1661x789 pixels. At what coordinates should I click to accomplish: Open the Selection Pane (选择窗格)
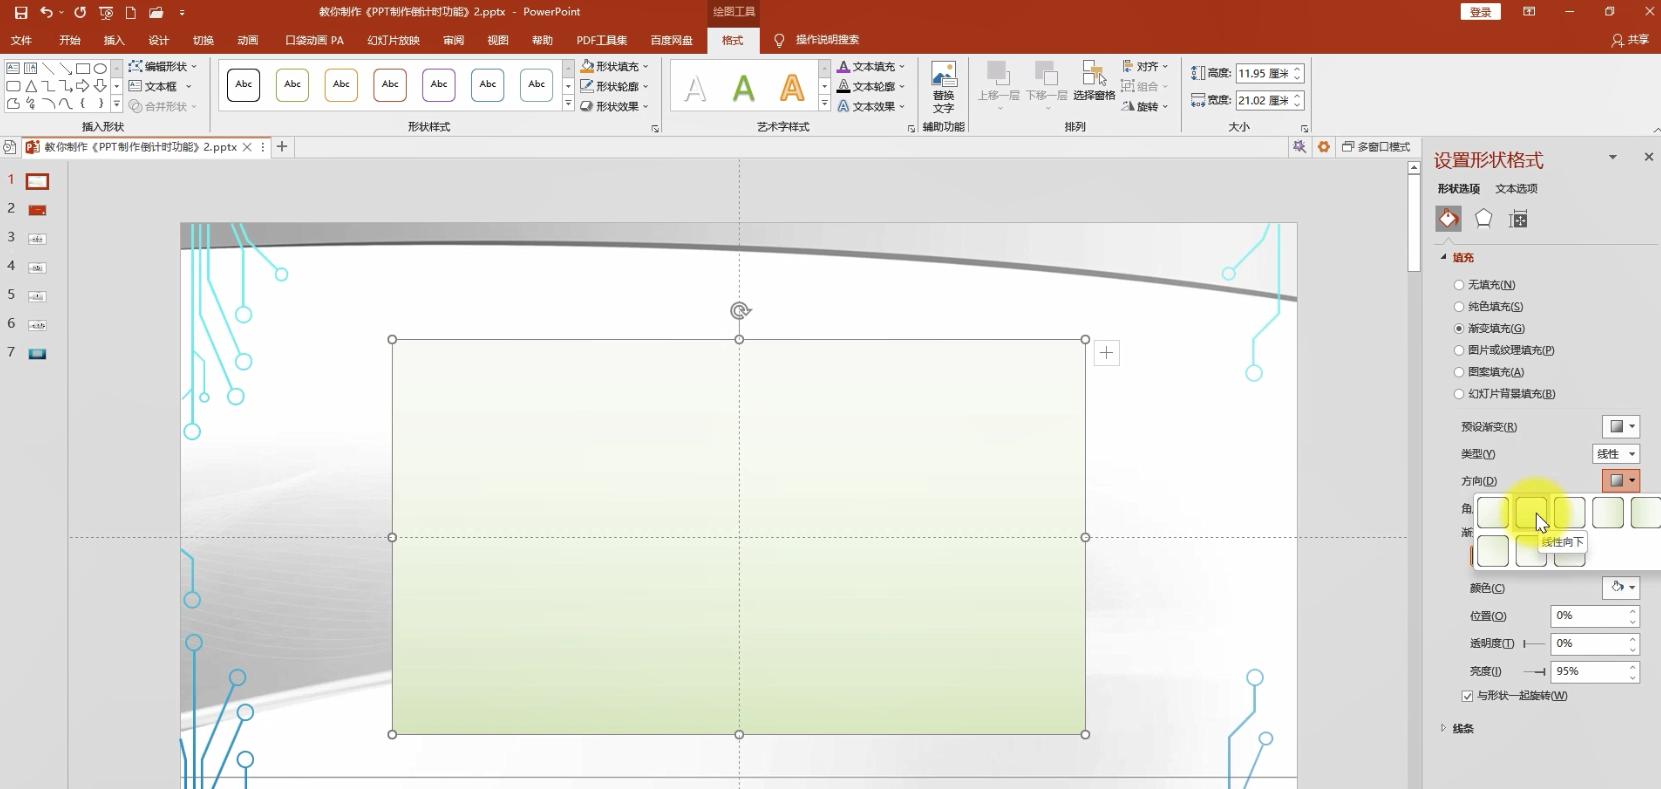(1093, 81)
